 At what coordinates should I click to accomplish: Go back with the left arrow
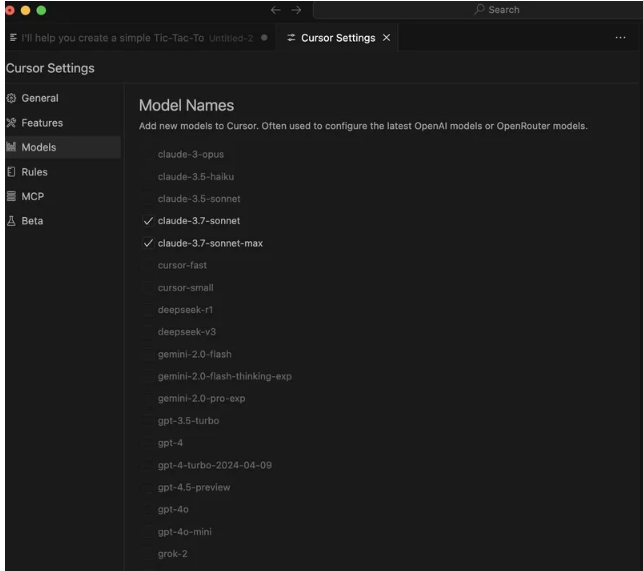275,10
